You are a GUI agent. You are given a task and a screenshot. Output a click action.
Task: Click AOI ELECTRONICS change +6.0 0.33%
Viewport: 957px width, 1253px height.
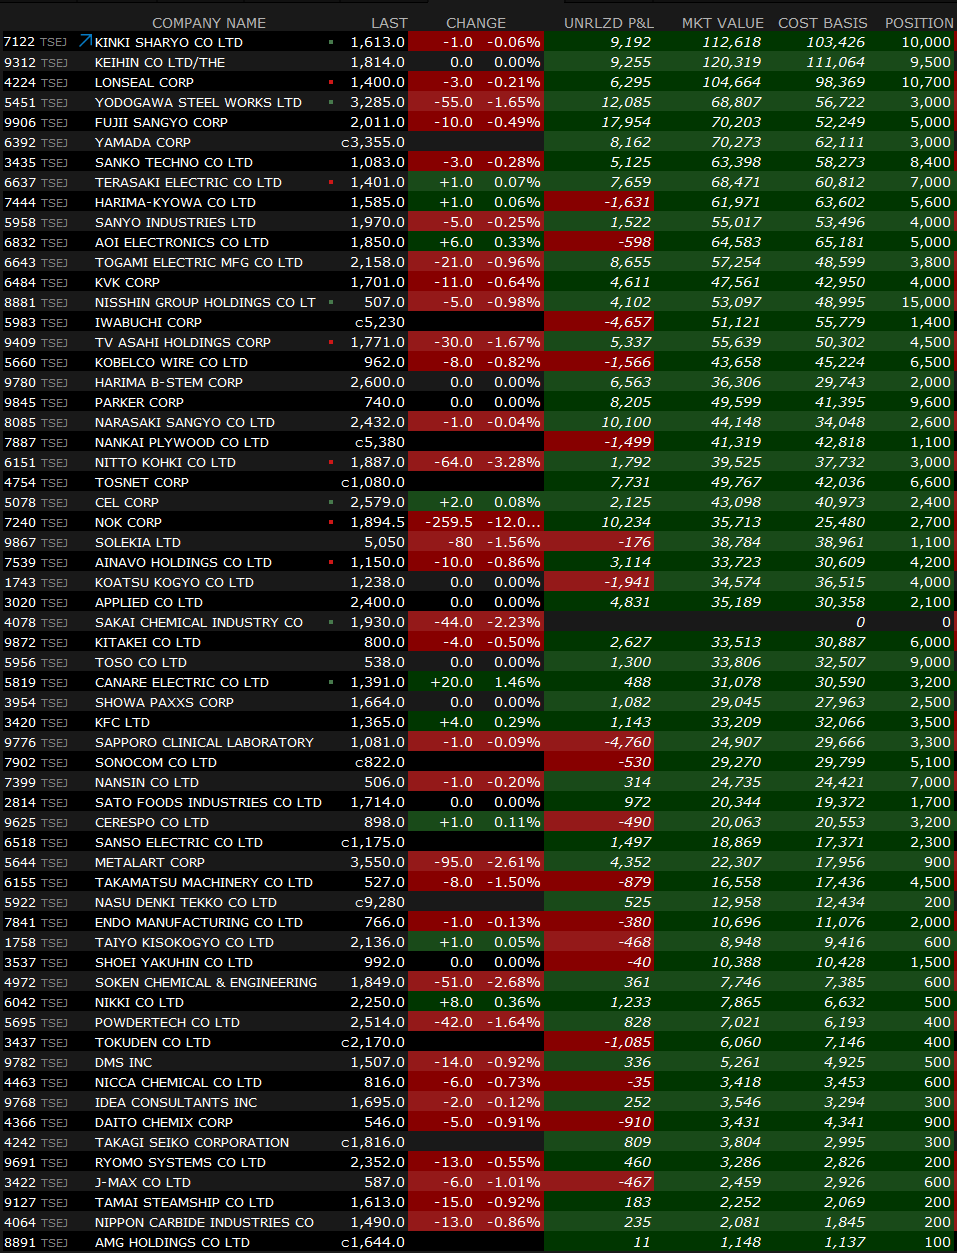tap(476, 242)
